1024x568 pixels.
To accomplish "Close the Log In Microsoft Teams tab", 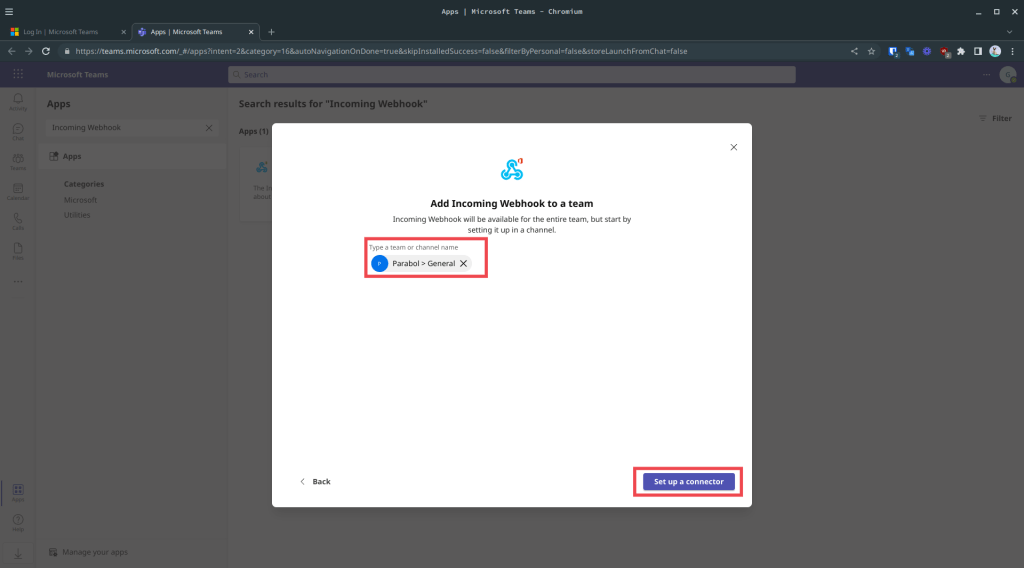I will click(123, 32).
